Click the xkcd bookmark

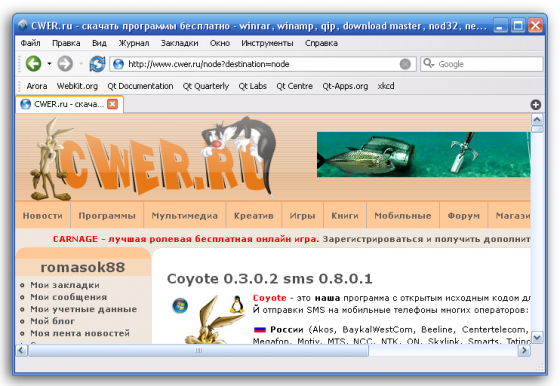(386, 86)
